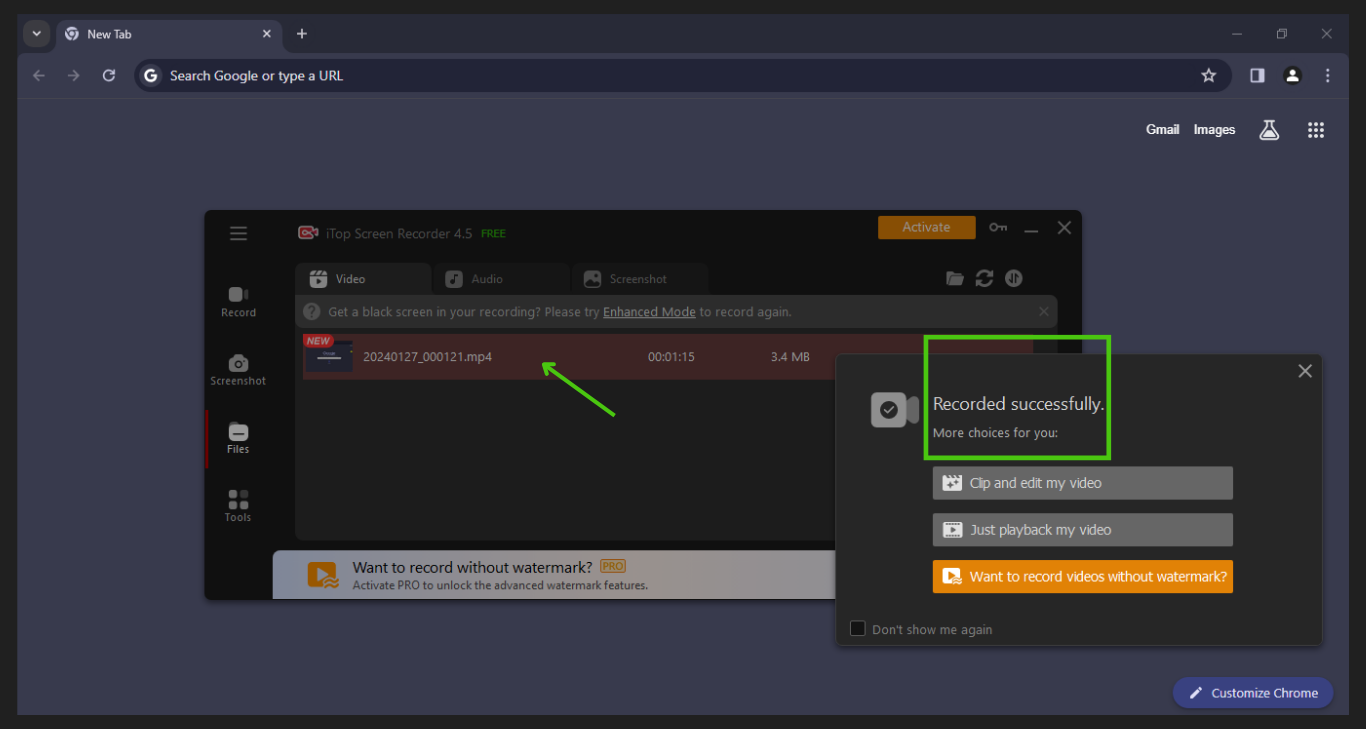This screenshot has width=1366, height=729.
Task: Click Clip and edit my video
Action: click(1082, 483)
